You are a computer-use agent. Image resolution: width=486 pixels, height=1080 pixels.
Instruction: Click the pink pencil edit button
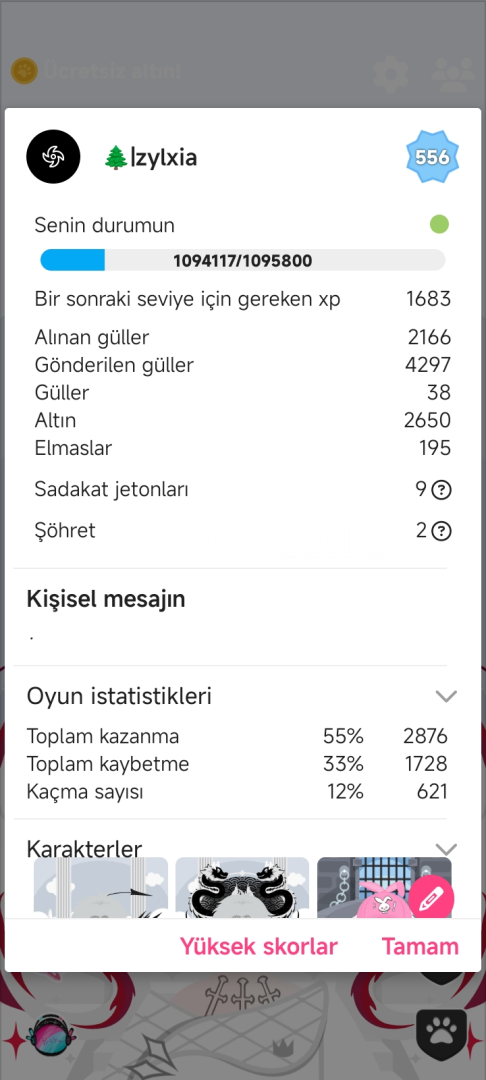click(431, 899)
